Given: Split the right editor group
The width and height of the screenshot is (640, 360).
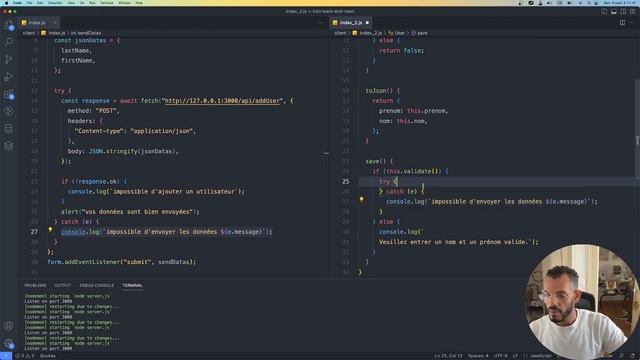Looking at the screenshot, I should (622, 22).
